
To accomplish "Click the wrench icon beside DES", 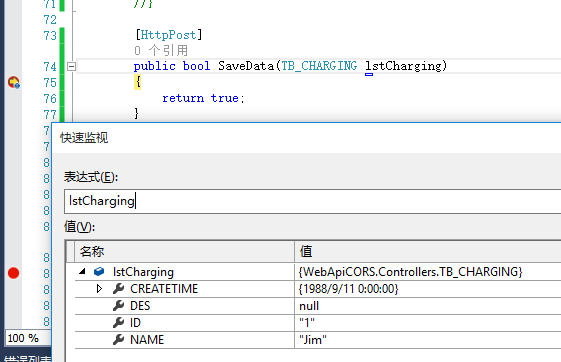I will [x=118, y=305].
